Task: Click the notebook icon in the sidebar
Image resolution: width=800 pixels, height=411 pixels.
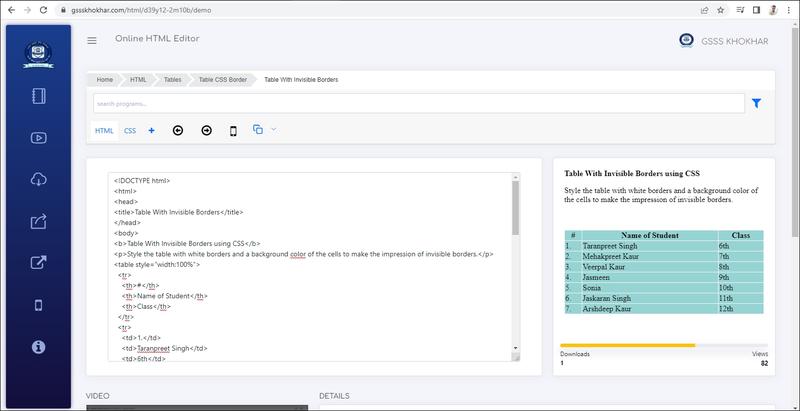Action: point(39,97)
